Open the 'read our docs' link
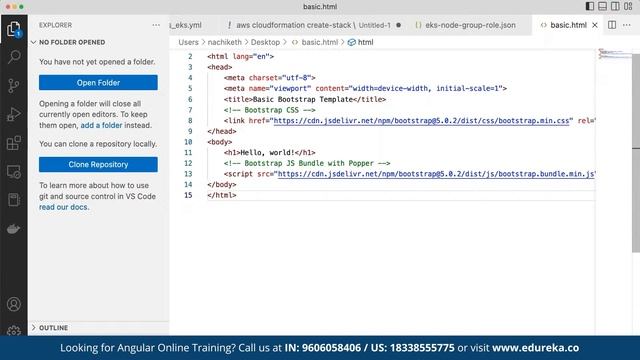The width and height of the screenshot is (640, 360). 63,207
